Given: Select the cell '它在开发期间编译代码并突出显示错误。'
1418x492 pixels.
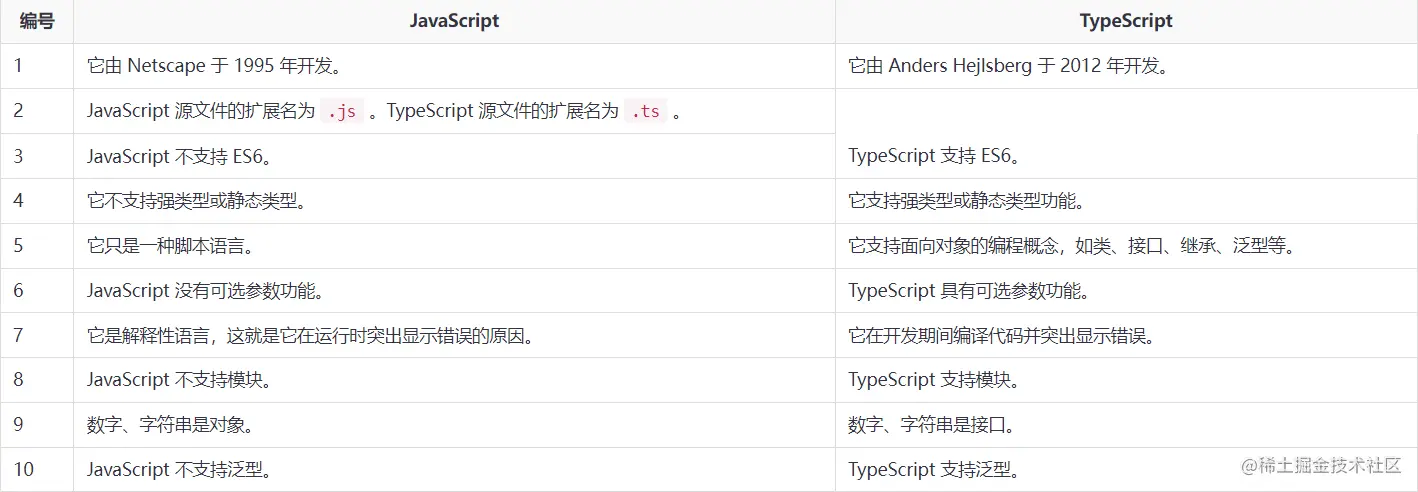Looking at the screenshot, I should [1126, 336].
